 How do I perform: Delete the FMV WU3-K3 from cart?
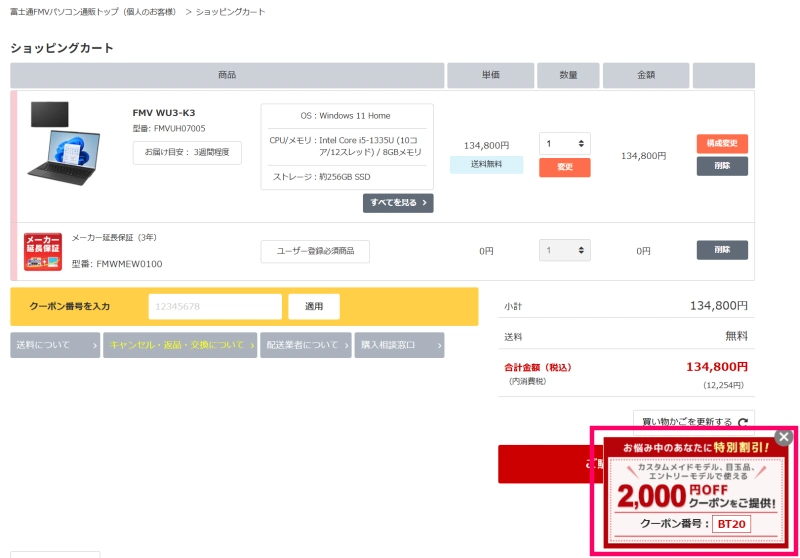[722, 166]
